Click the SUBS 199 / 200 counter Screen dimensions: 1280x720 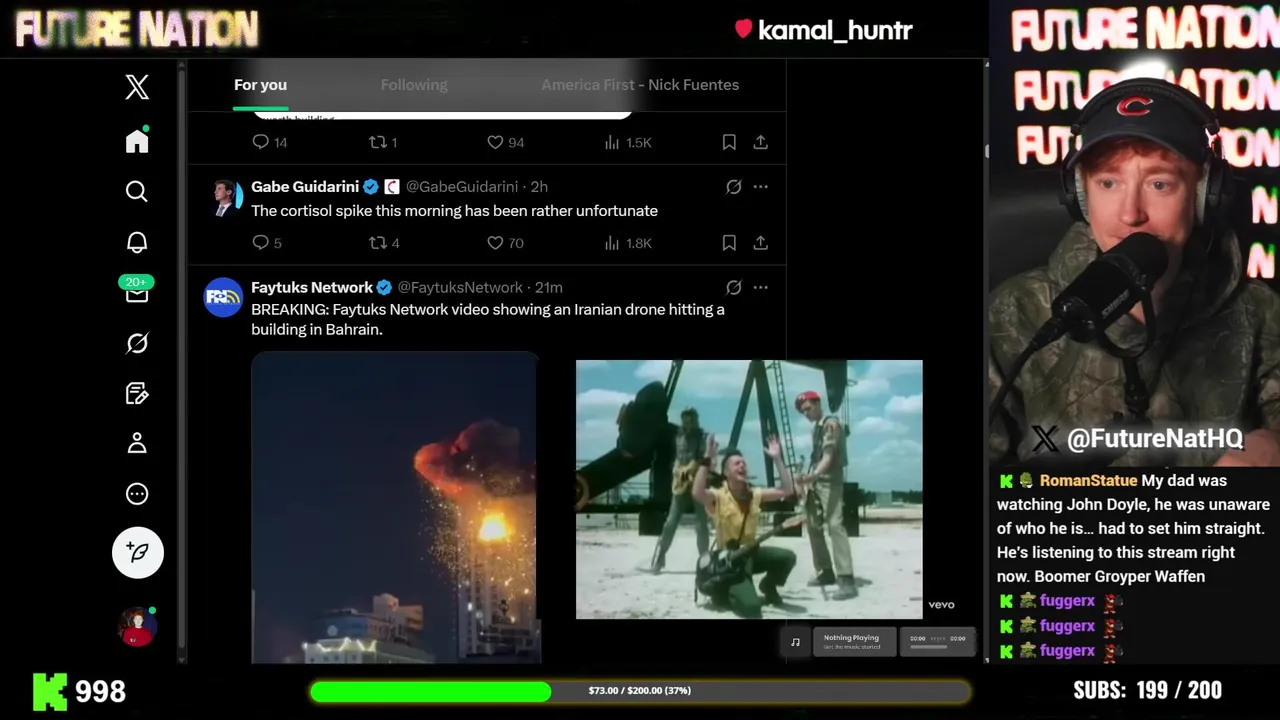(1148, 690)
